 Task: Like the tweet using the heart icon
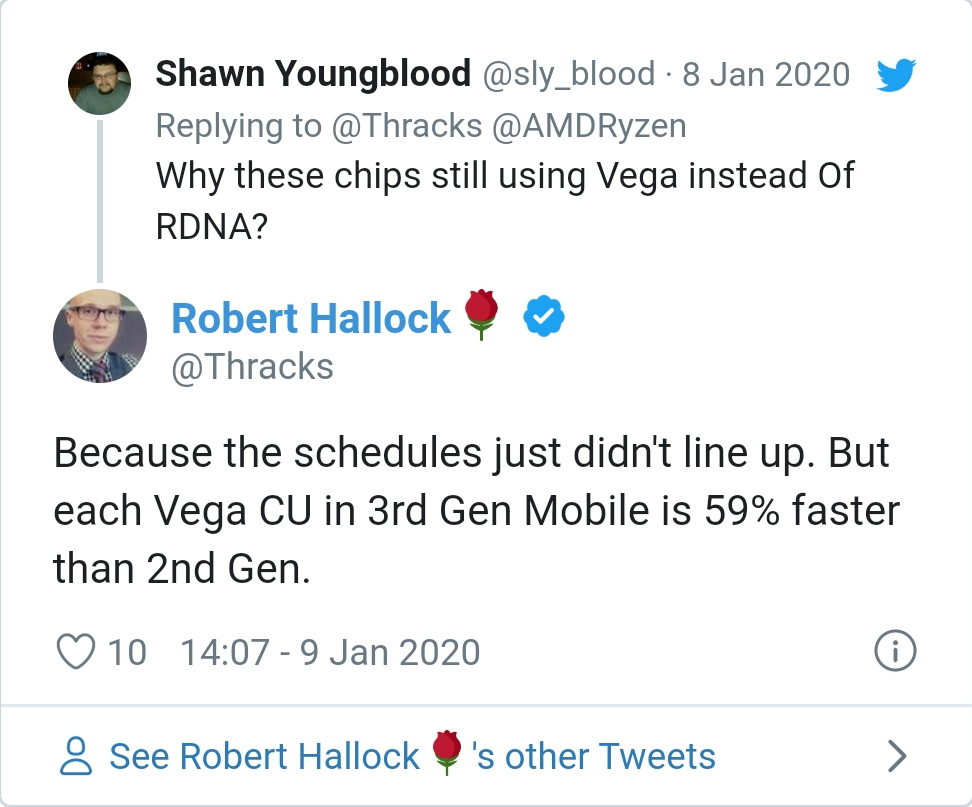pyautogui.click(x=76, y=651)
